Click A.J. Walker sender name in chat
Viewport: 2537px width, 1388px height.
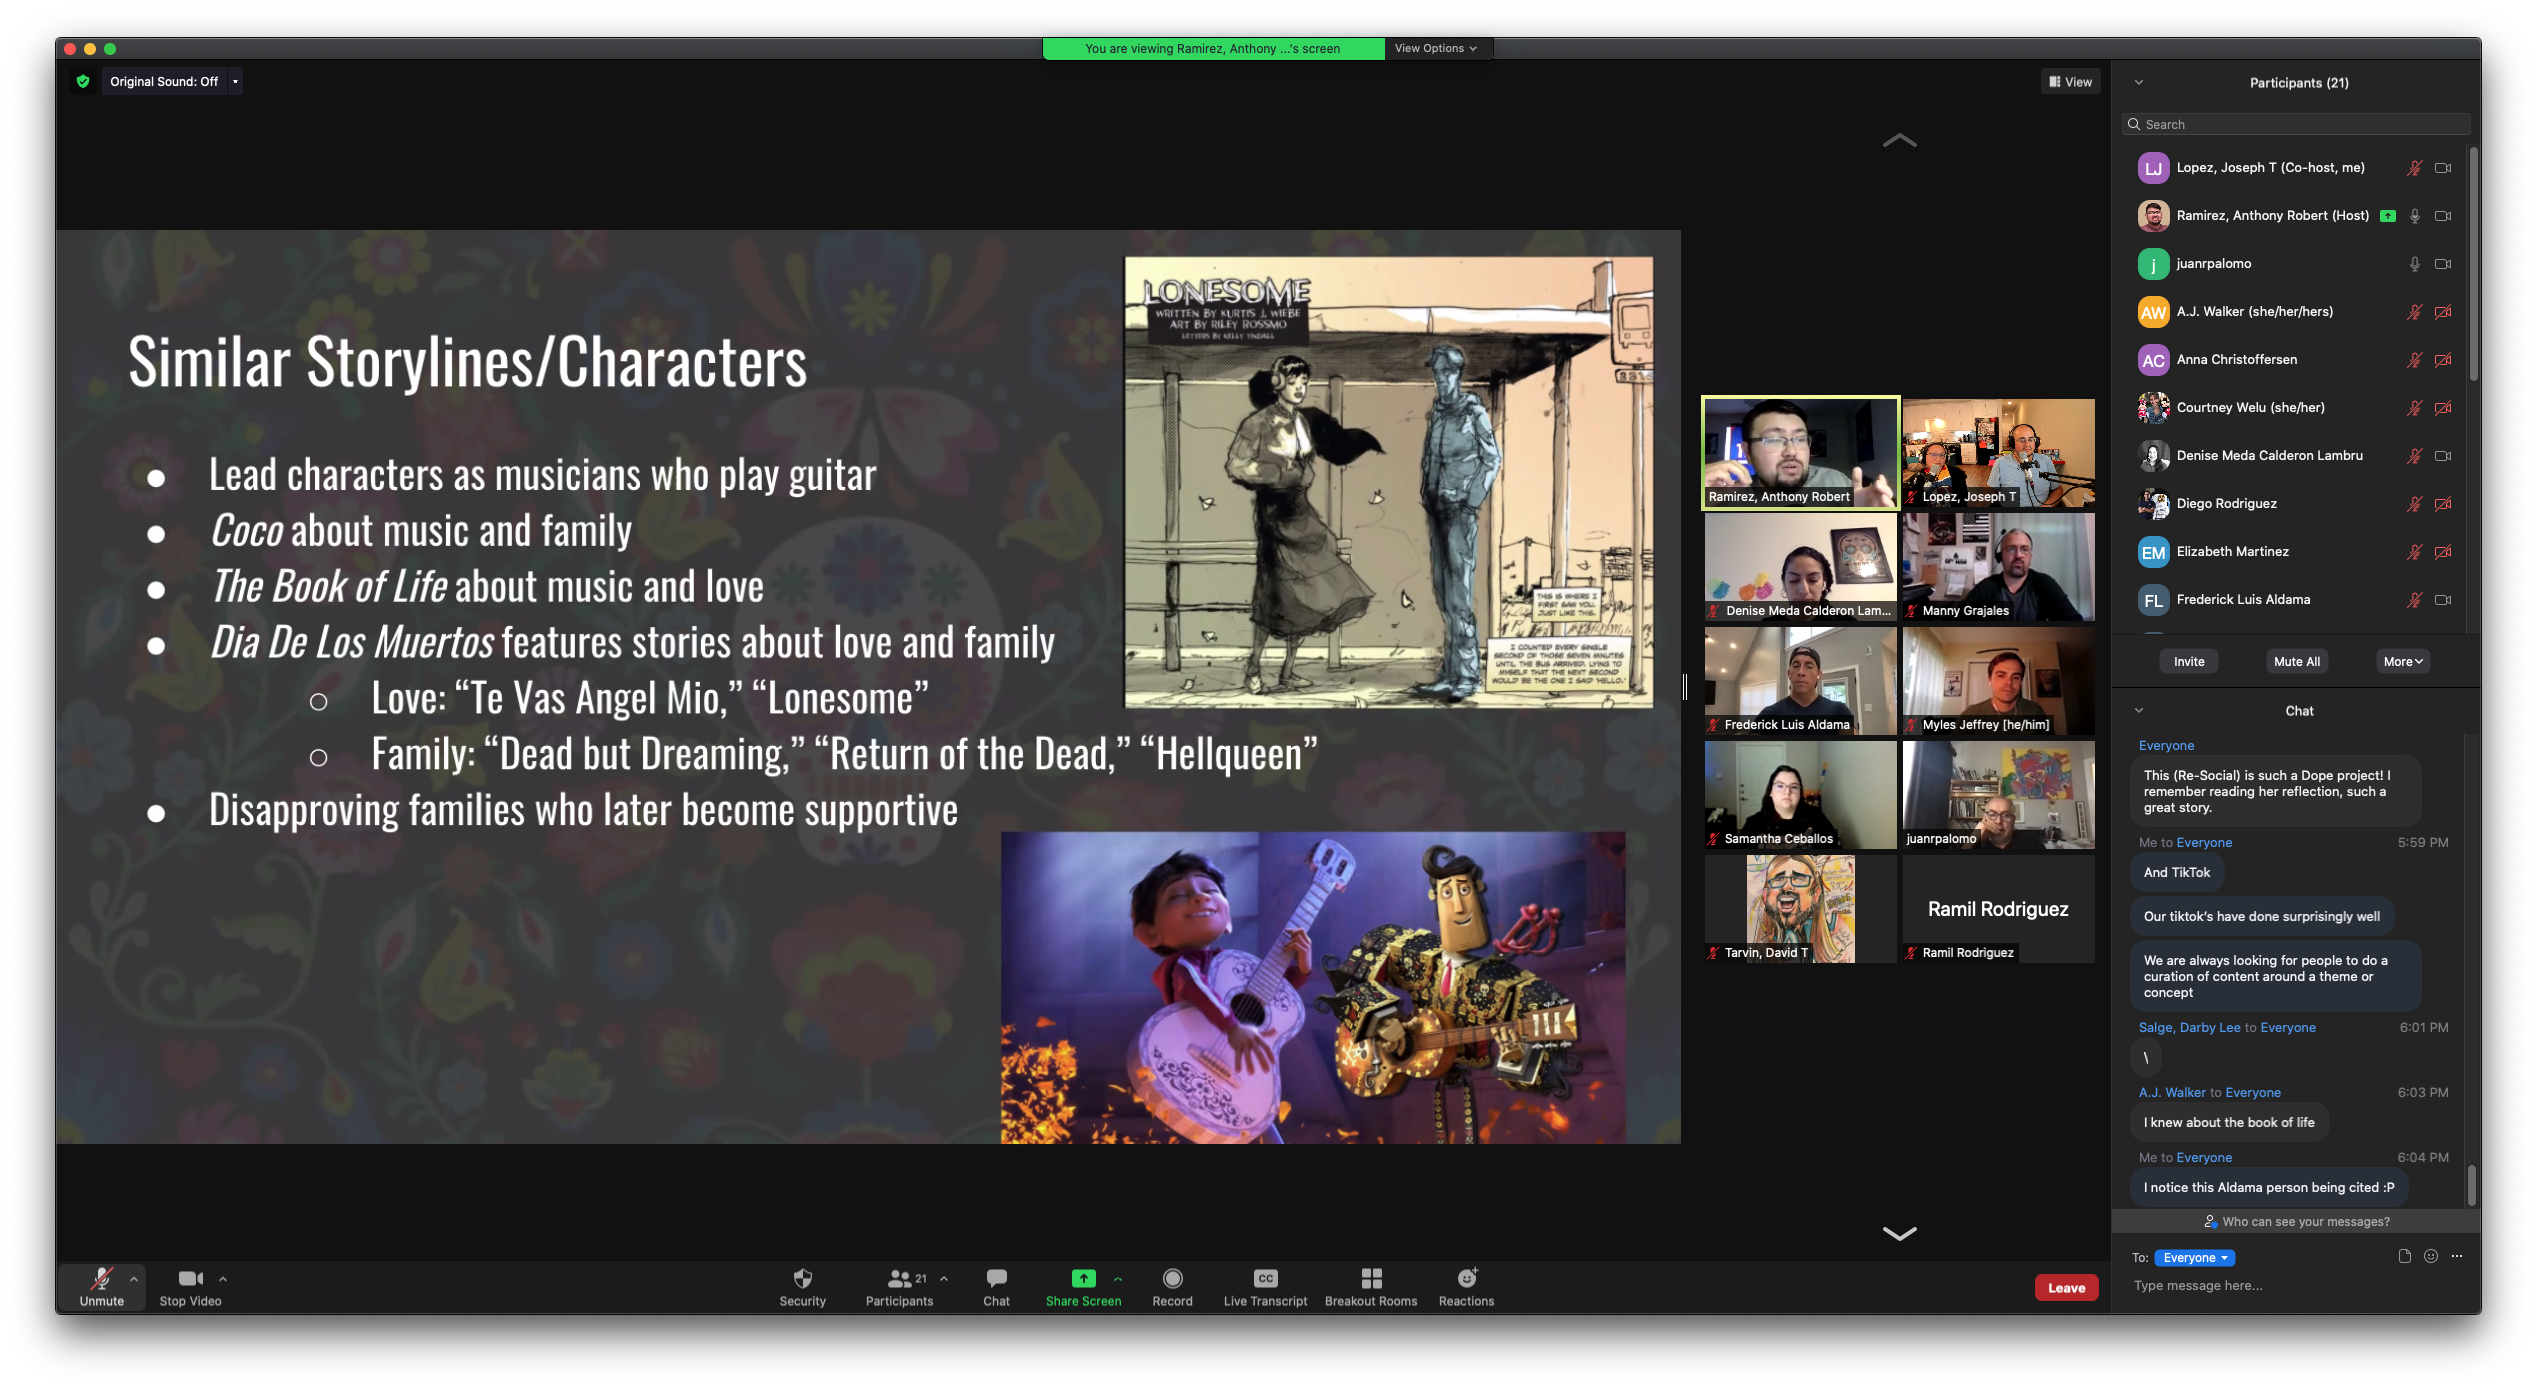click(2172, 1092)
